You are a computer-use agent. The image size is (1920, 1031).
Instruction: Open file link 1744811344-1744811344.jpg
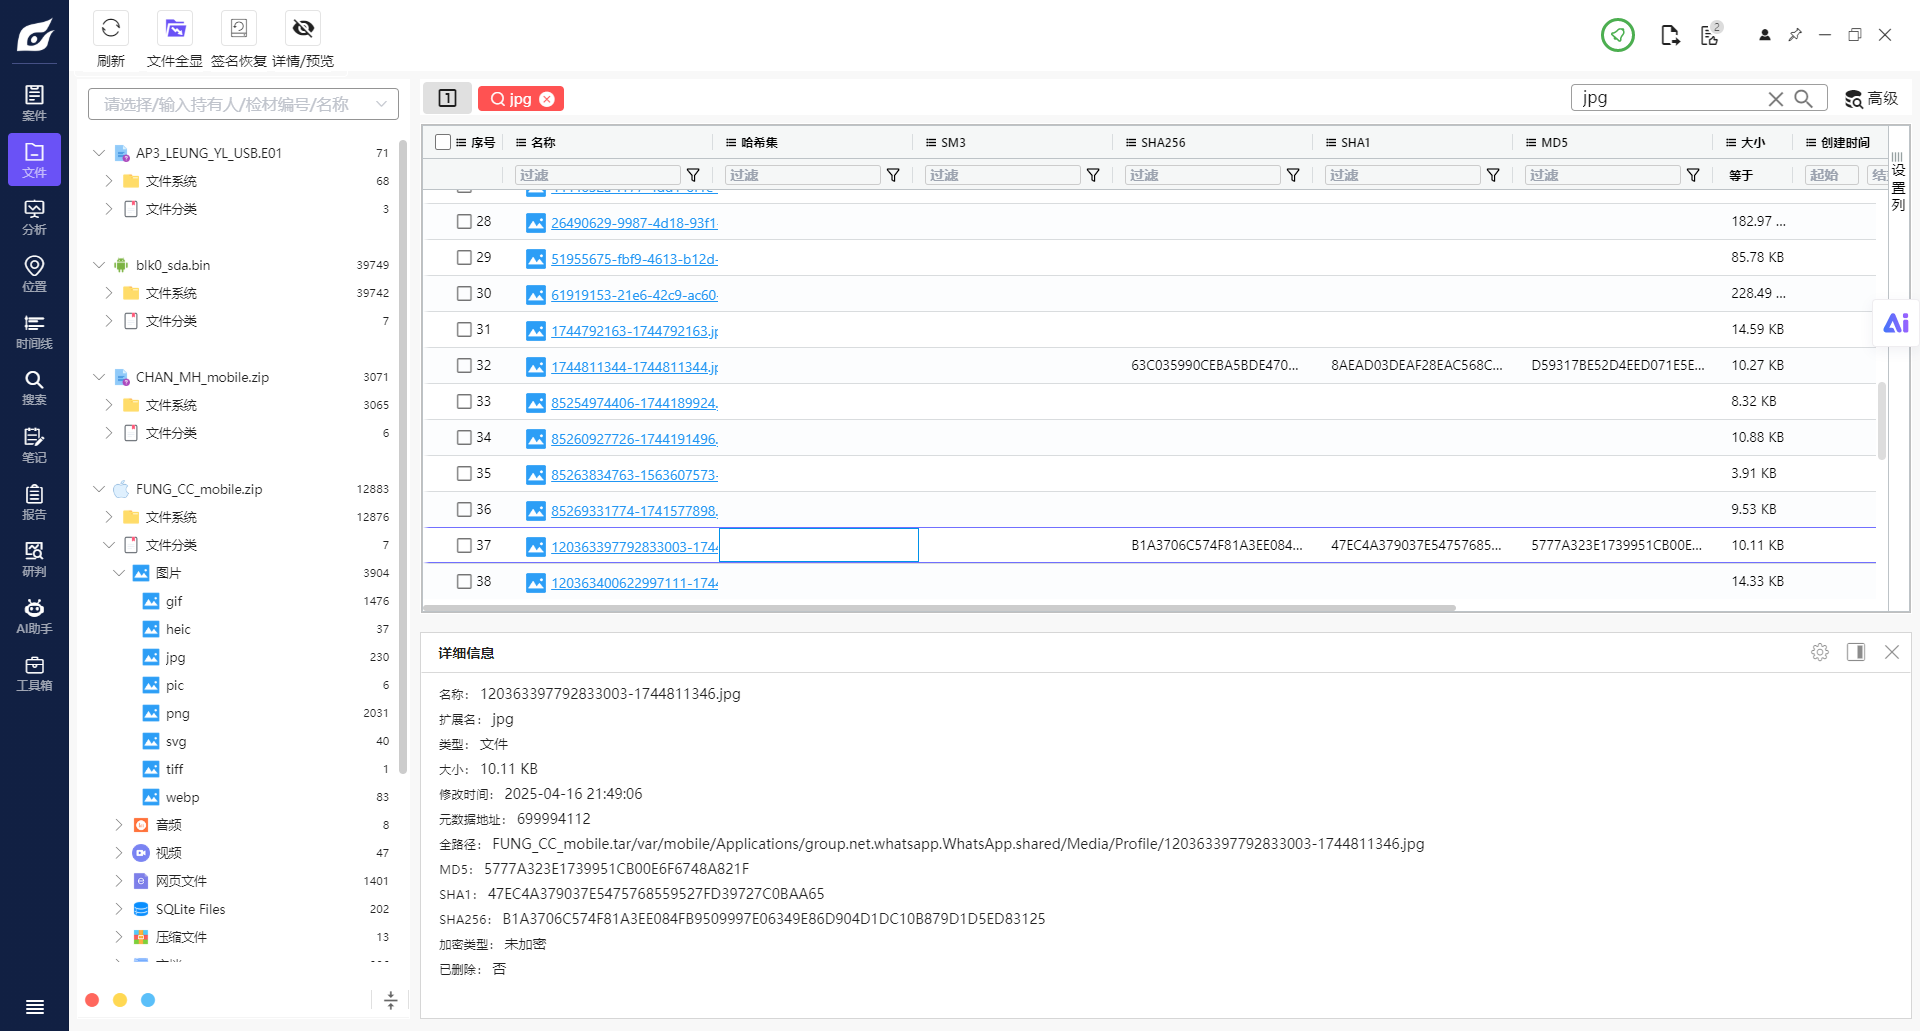point(634,367)
